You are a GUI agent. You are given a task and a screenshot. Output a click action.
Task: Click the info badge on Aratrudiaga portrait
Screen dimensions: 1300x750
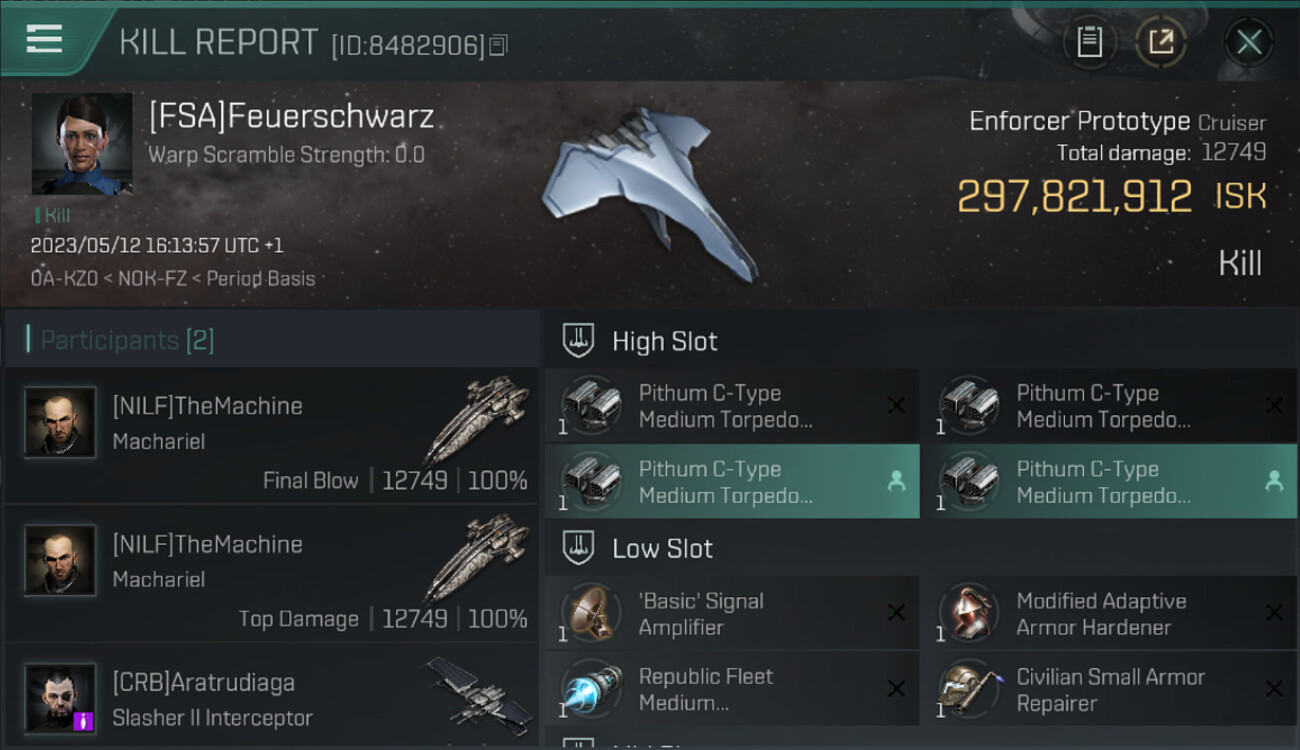(x=85, y=721)
